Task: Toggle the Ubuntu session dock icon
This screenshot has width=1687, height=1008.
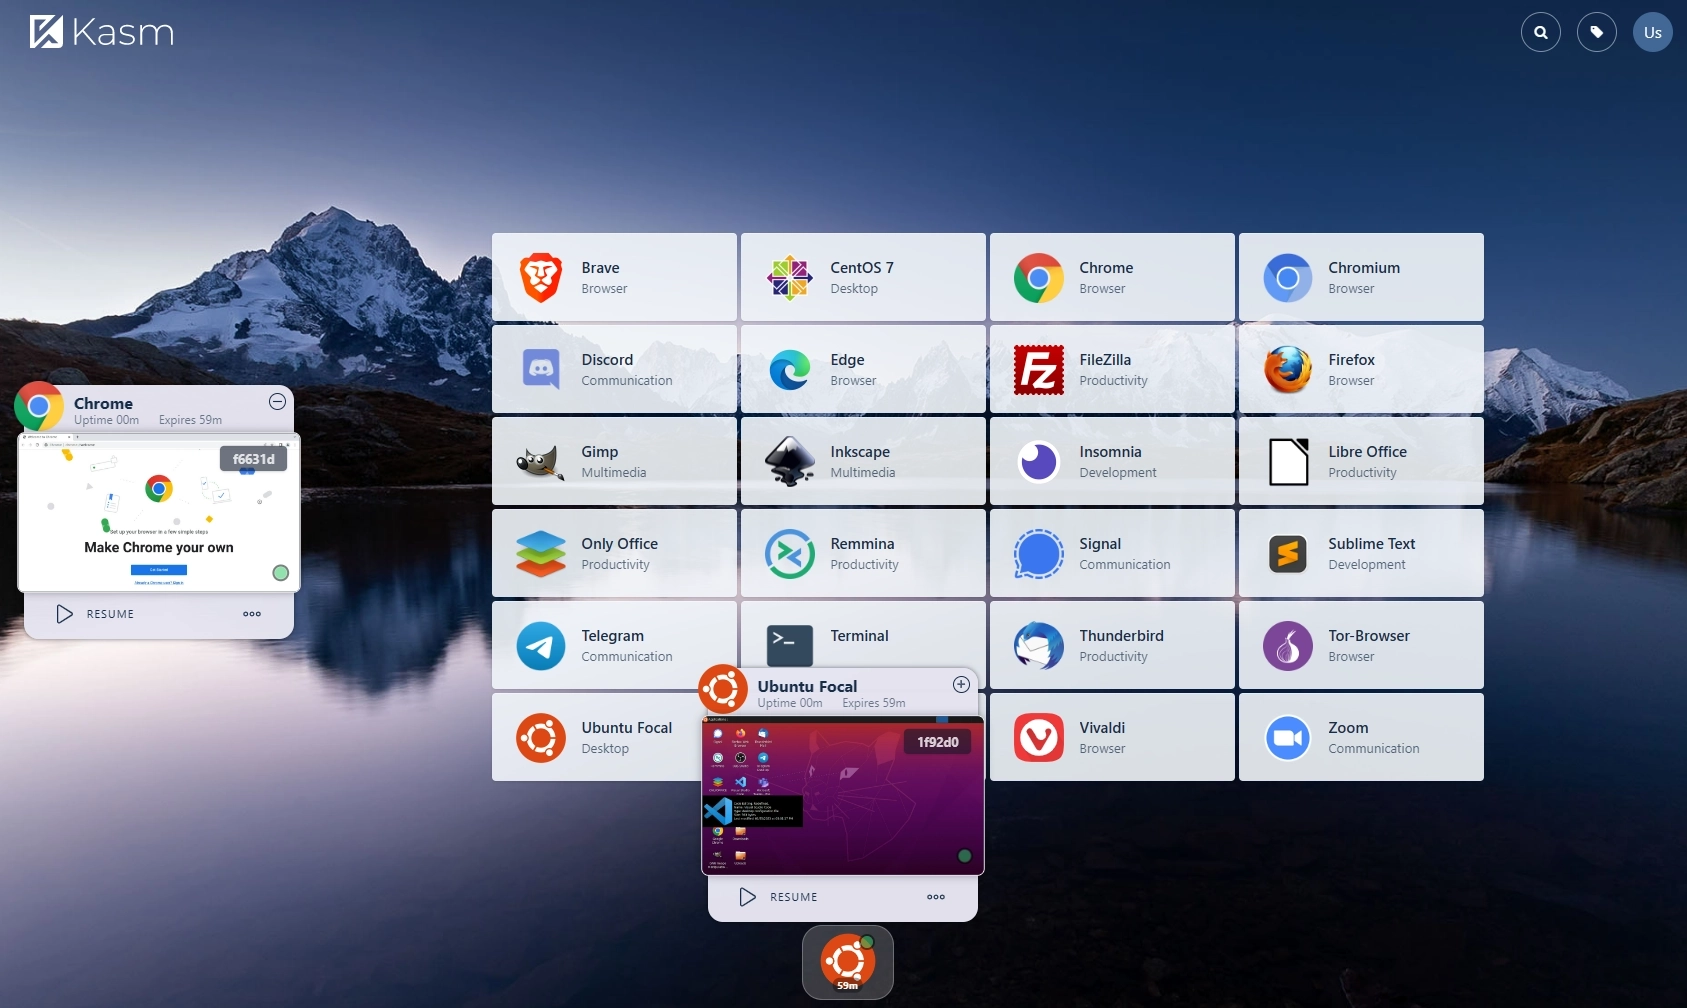Action: (x=847, y=961)
